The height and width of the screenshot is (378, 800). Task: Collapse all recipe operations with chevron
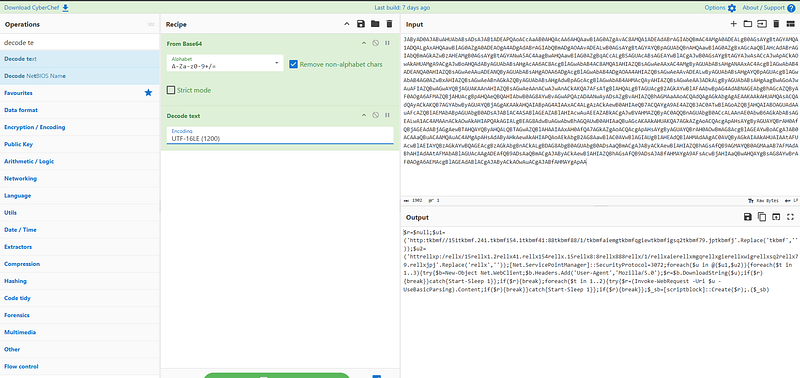[347, 24]
